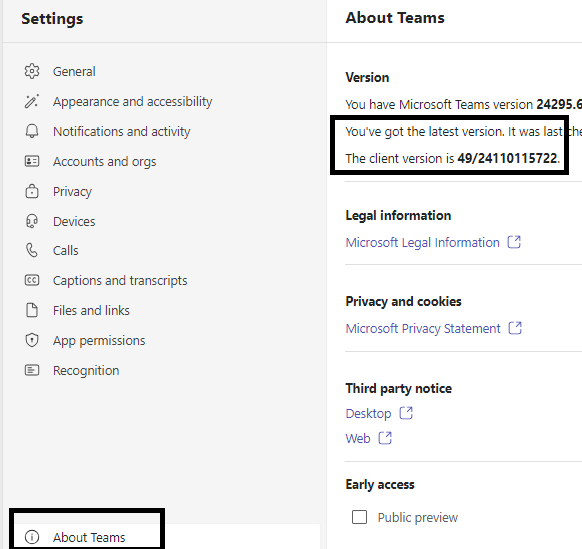Image resolution: width=582 pixels, height=549 pixels.
Task: Click the Appearance and accessibility wand icon
Action: [32, 101]
